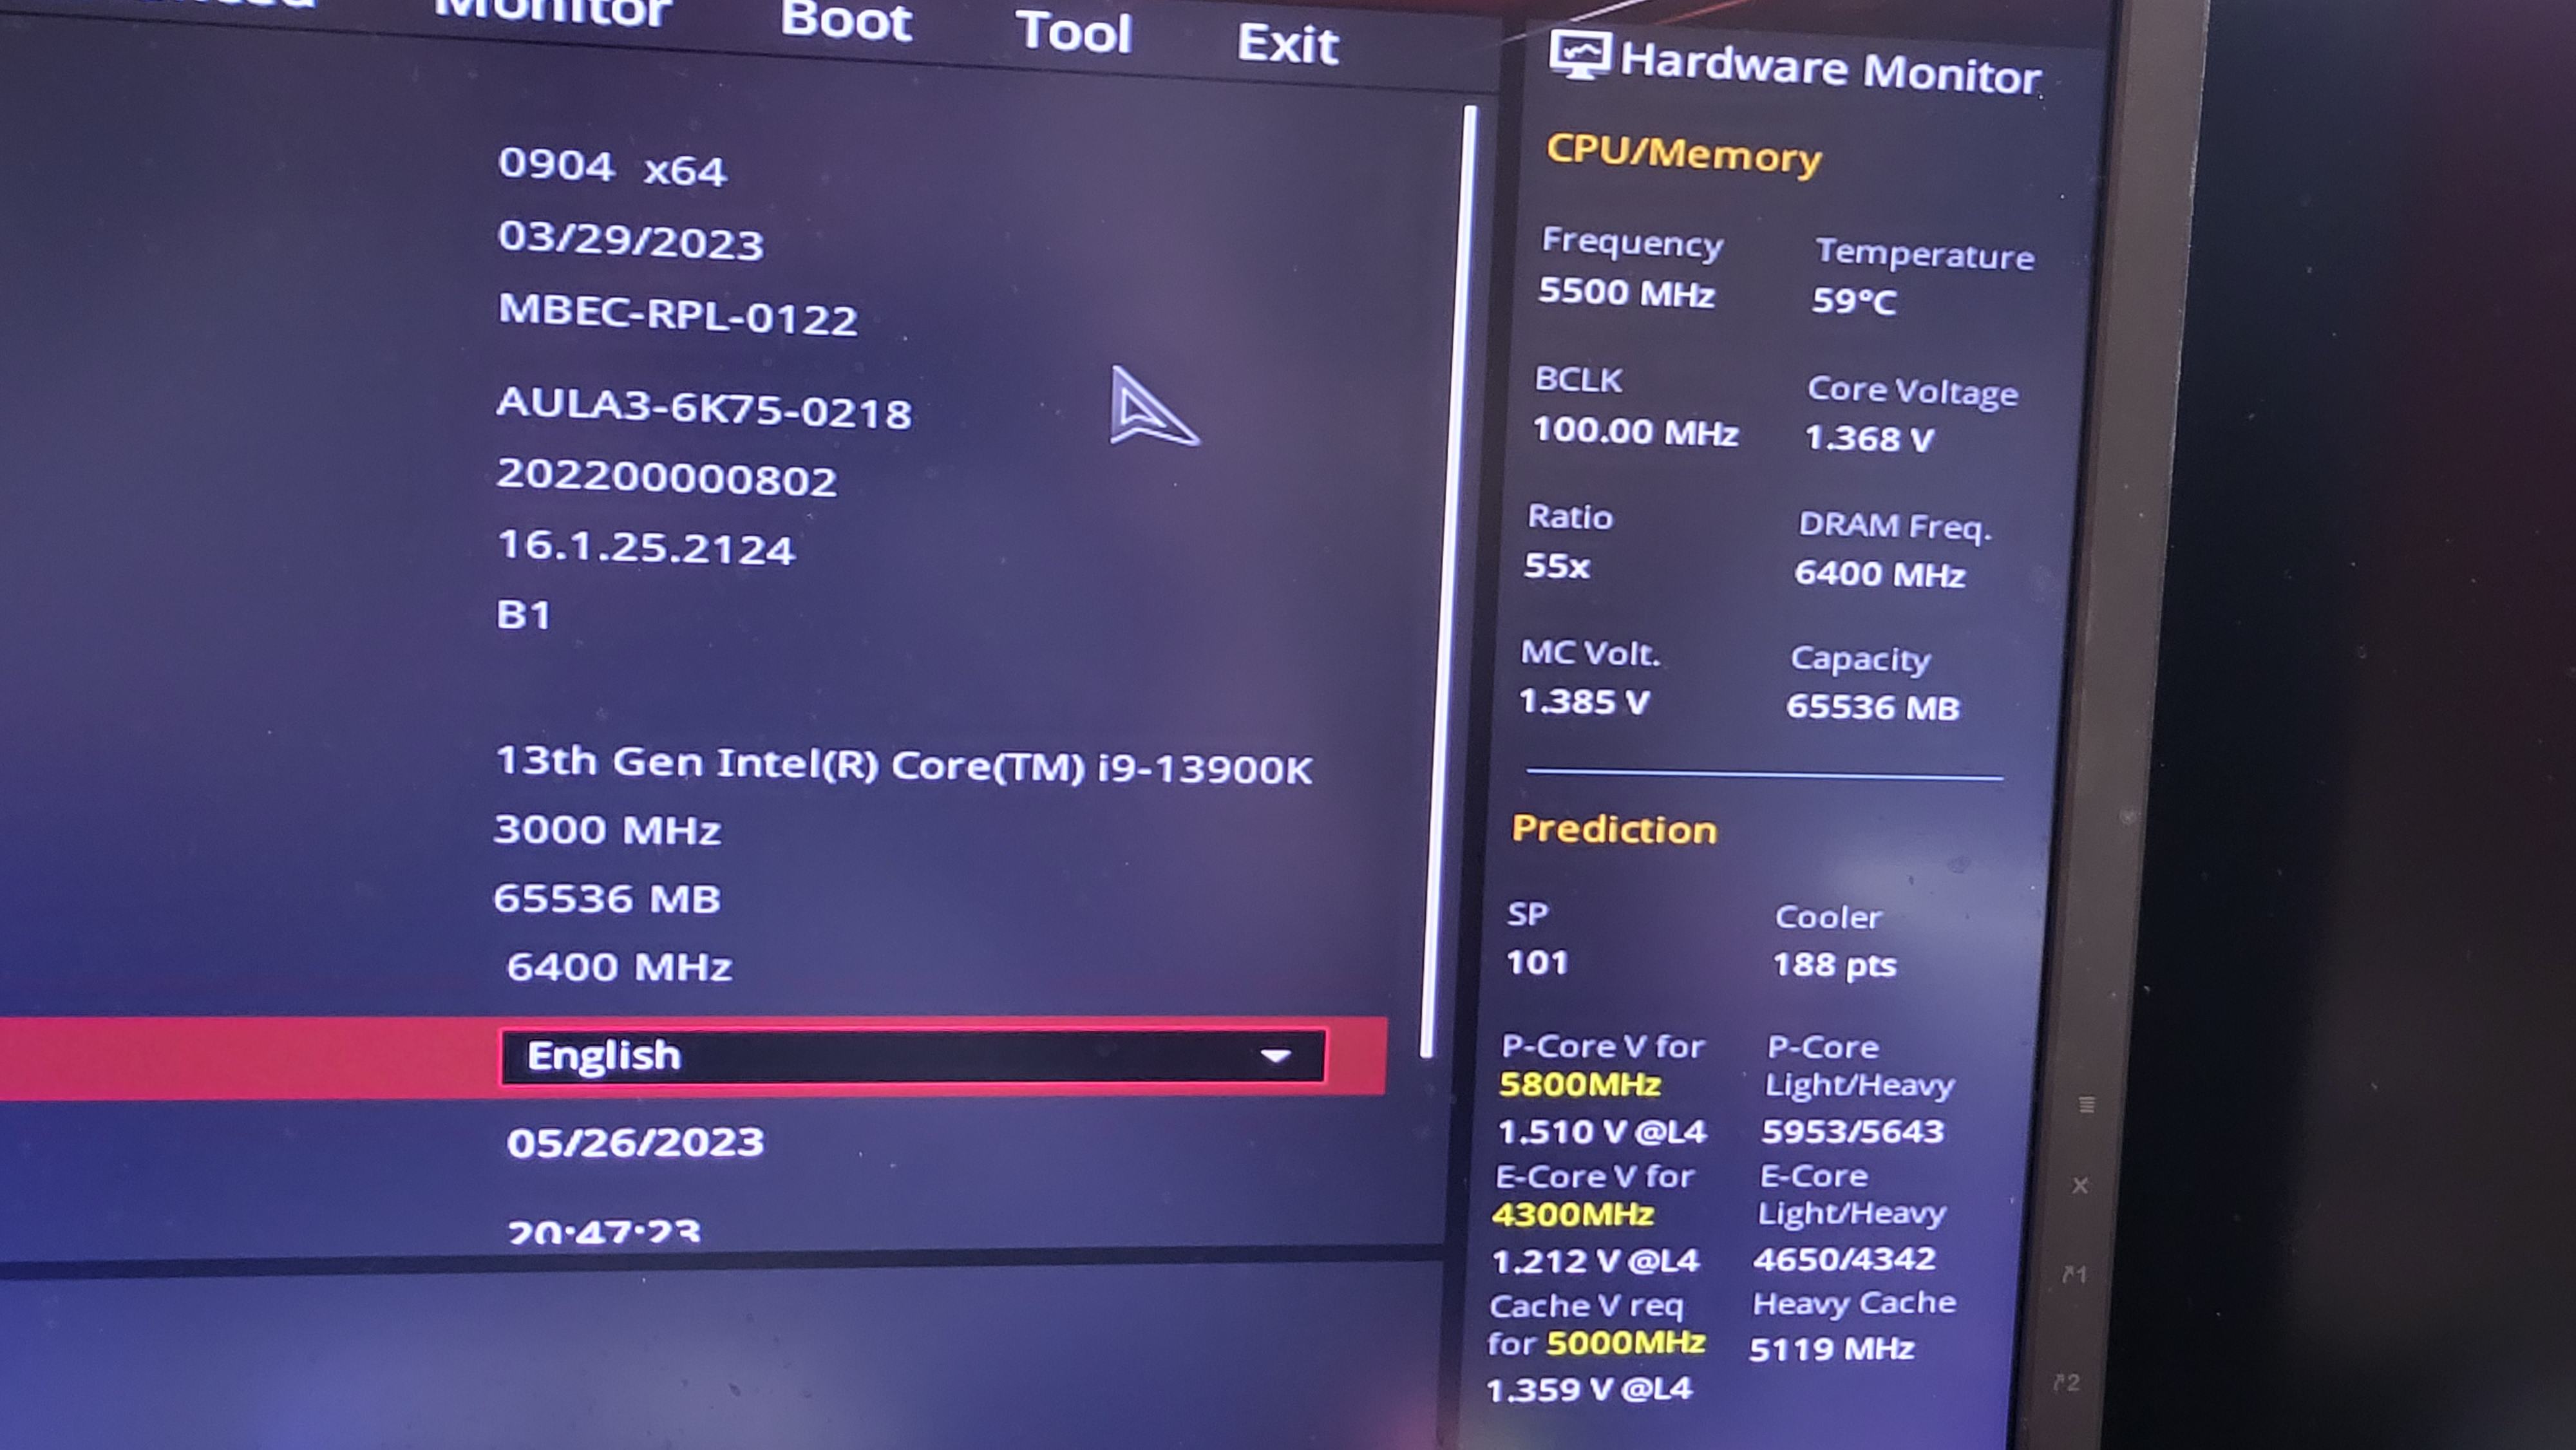Viewport: 2576px width, 1450px height.
Task: Click the 1.368 V core voltage
Action: click(x=1869, y=438)
